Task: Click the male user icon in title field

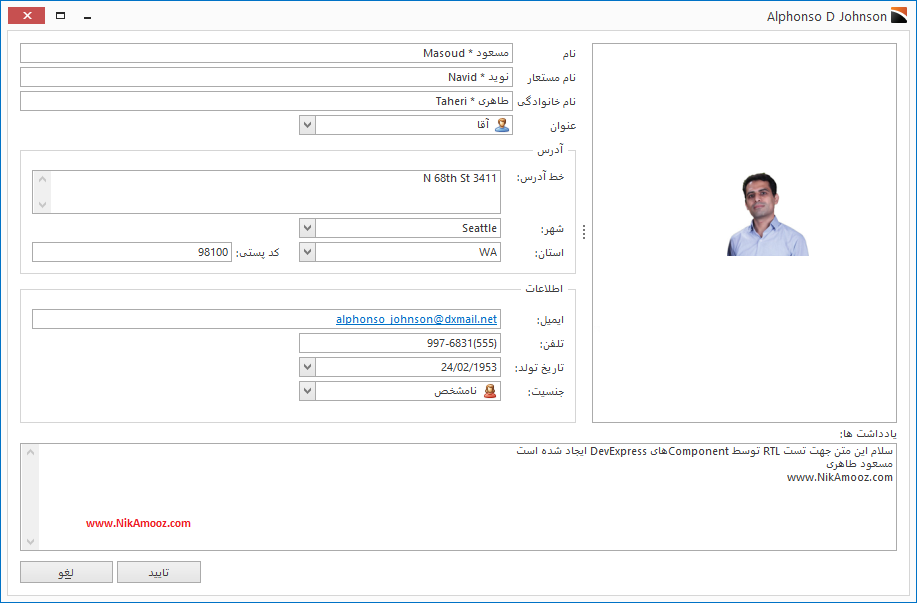Action: pyautogui.click(x=502, y=125)
